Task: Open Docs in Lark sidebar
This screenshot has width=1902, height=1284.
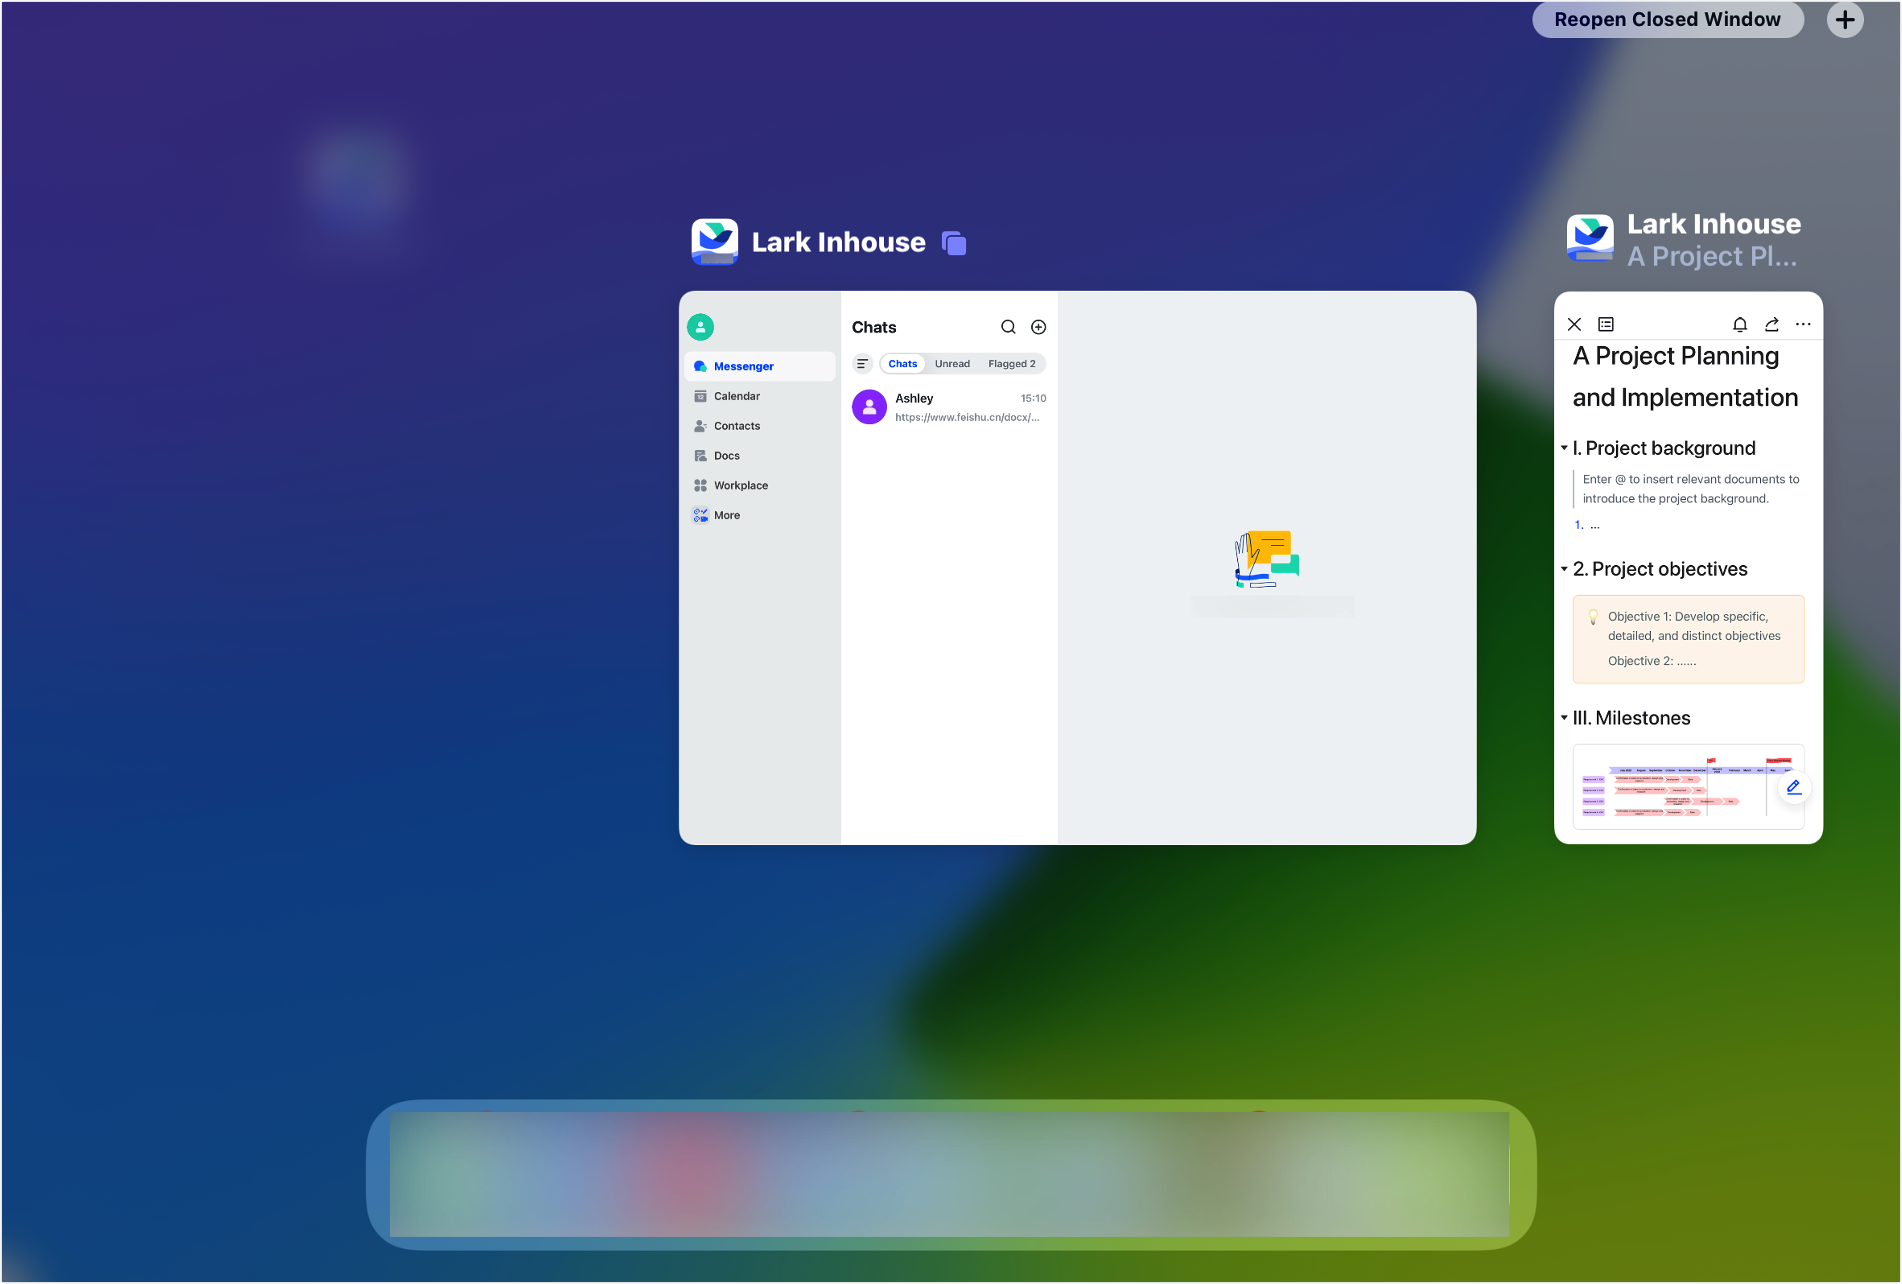Action: tap(760, 456)
